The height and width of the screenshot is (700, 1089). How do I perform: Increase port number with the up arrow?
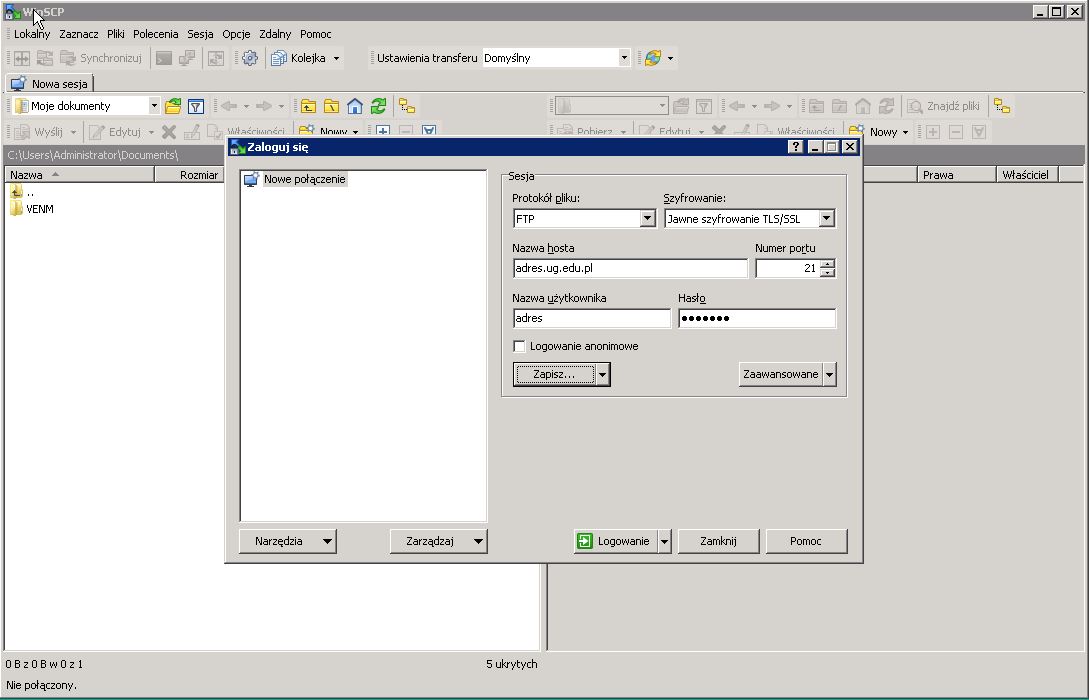point(827,264)
